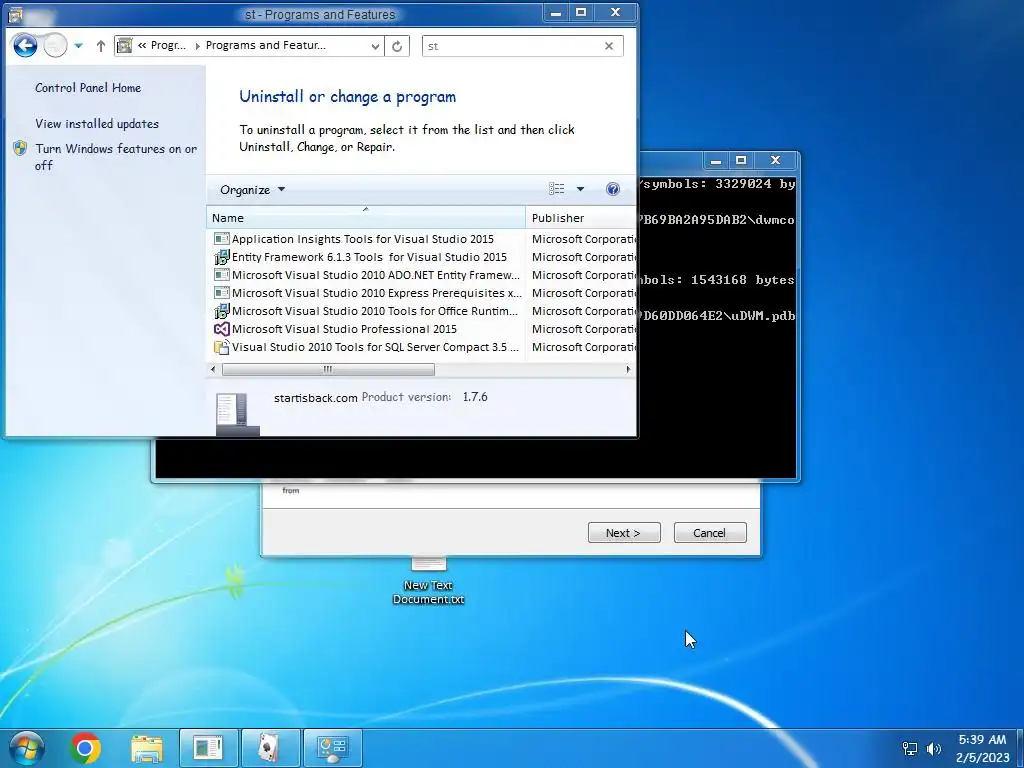This screenshot has height=768, width=1024.
Task: Click the horizontal scrollbar thumb in program list
Action: pos(328,370)
